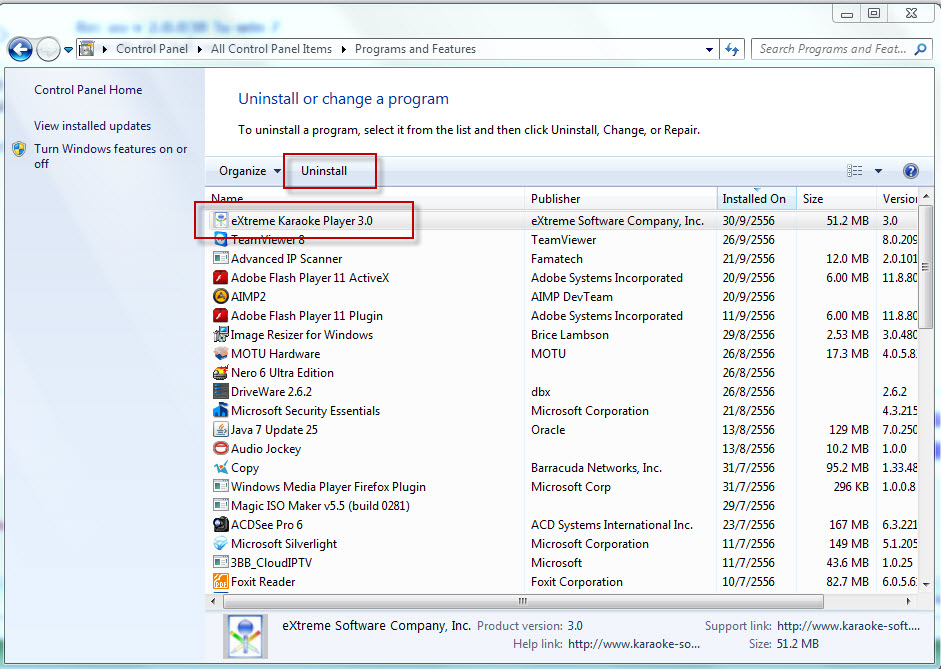The image size is (941, 669).
Task: Click the Adobe Flash Player 11 Plugin icon
Action: pyautogui.click(x=221, y=316)
